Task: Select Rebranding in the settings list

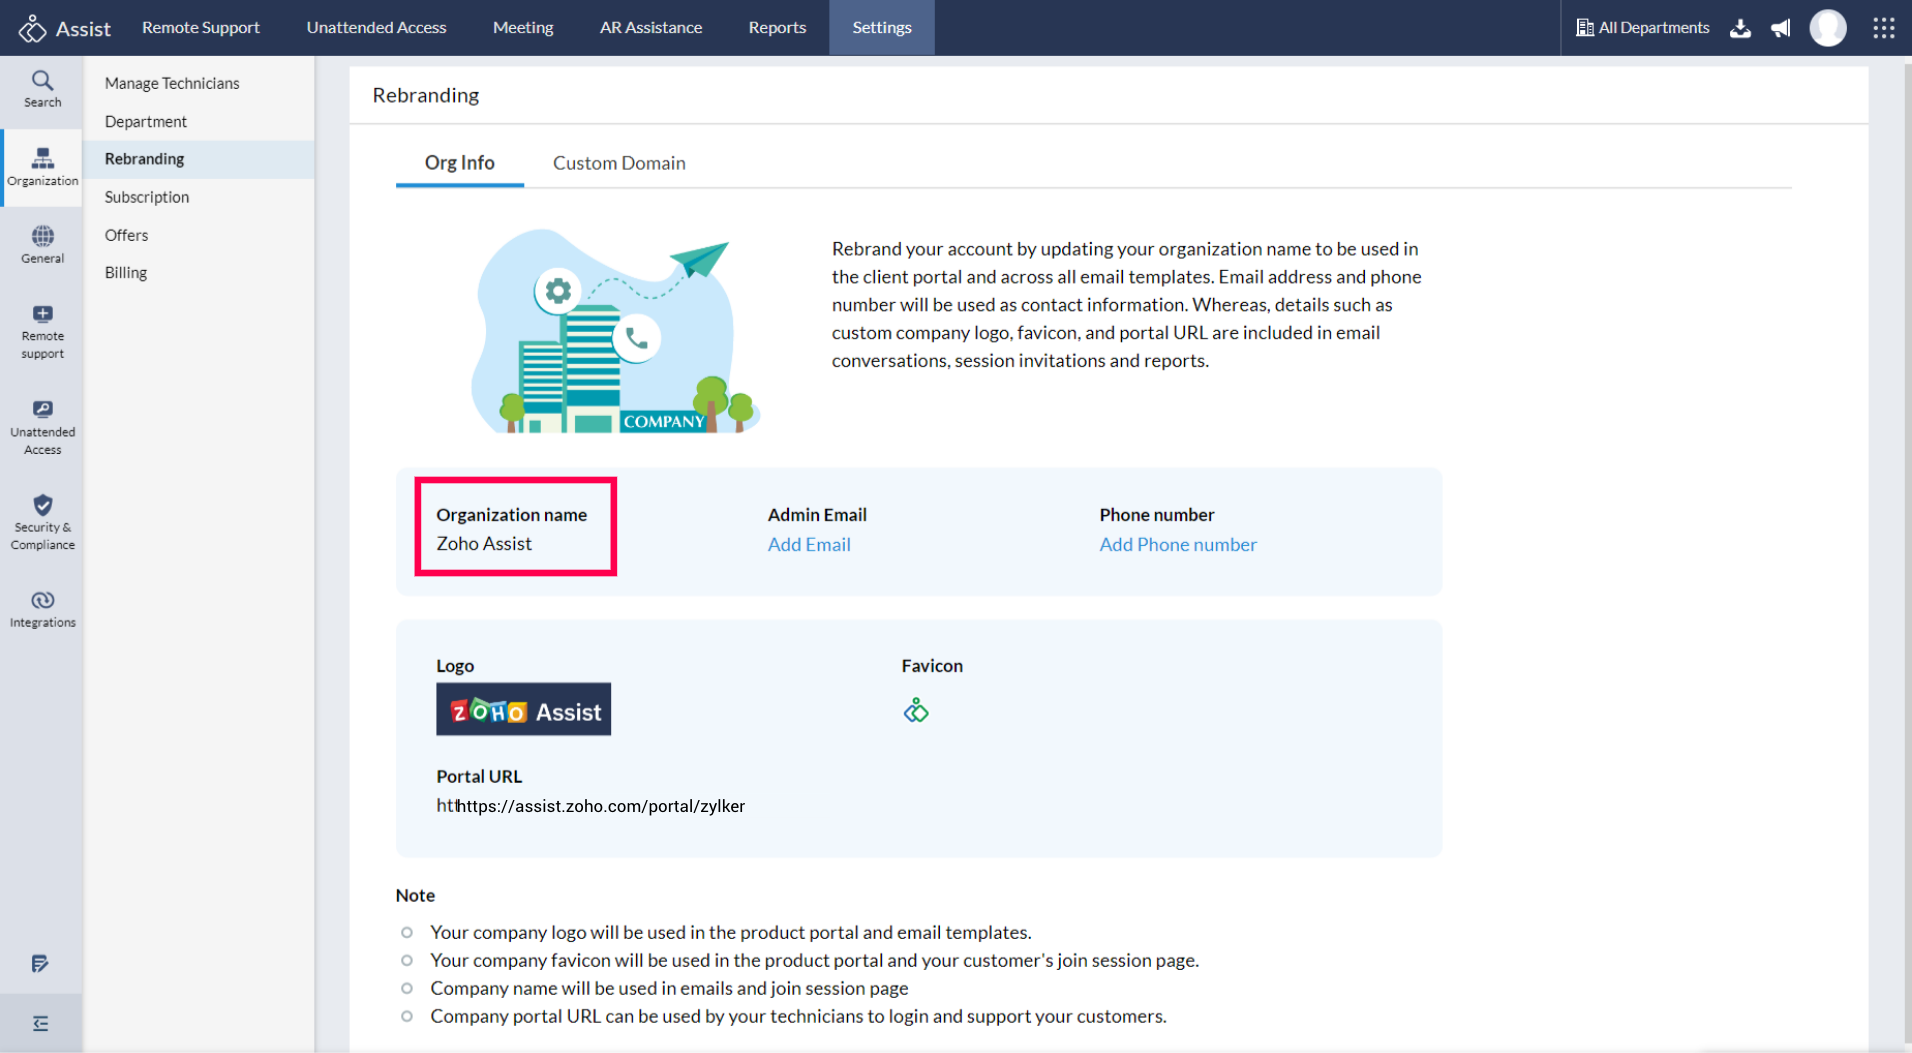Action: point(198,159)
